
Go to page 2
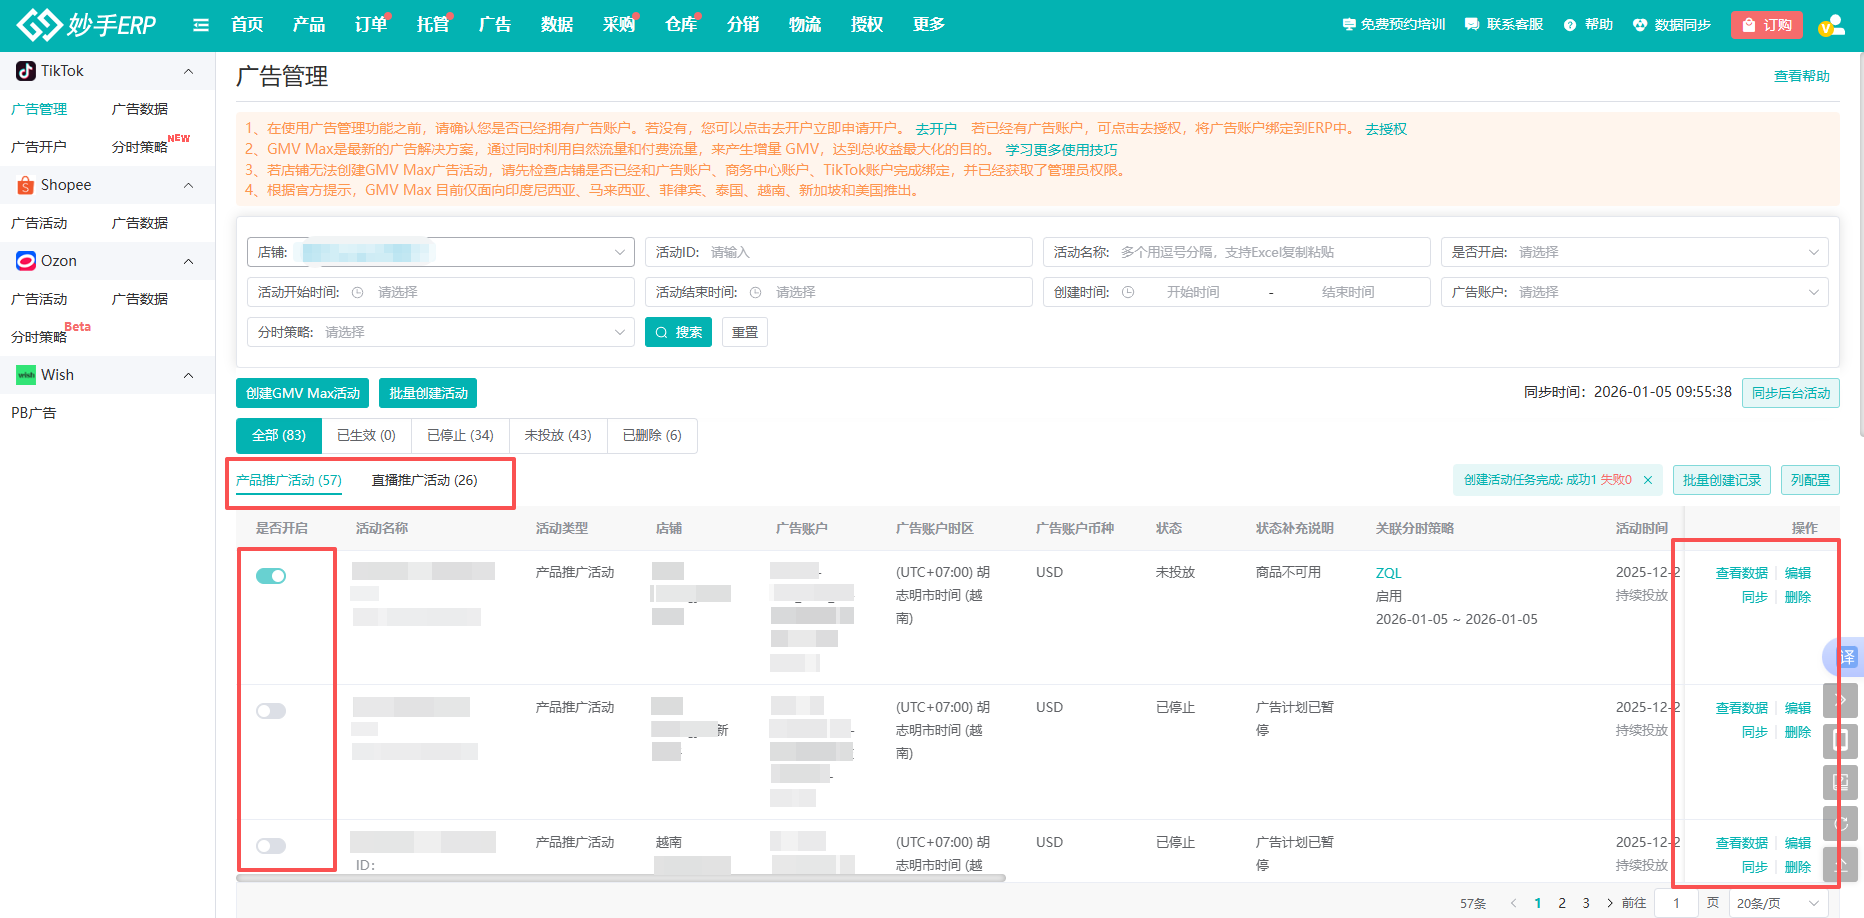coord(1562,903)
